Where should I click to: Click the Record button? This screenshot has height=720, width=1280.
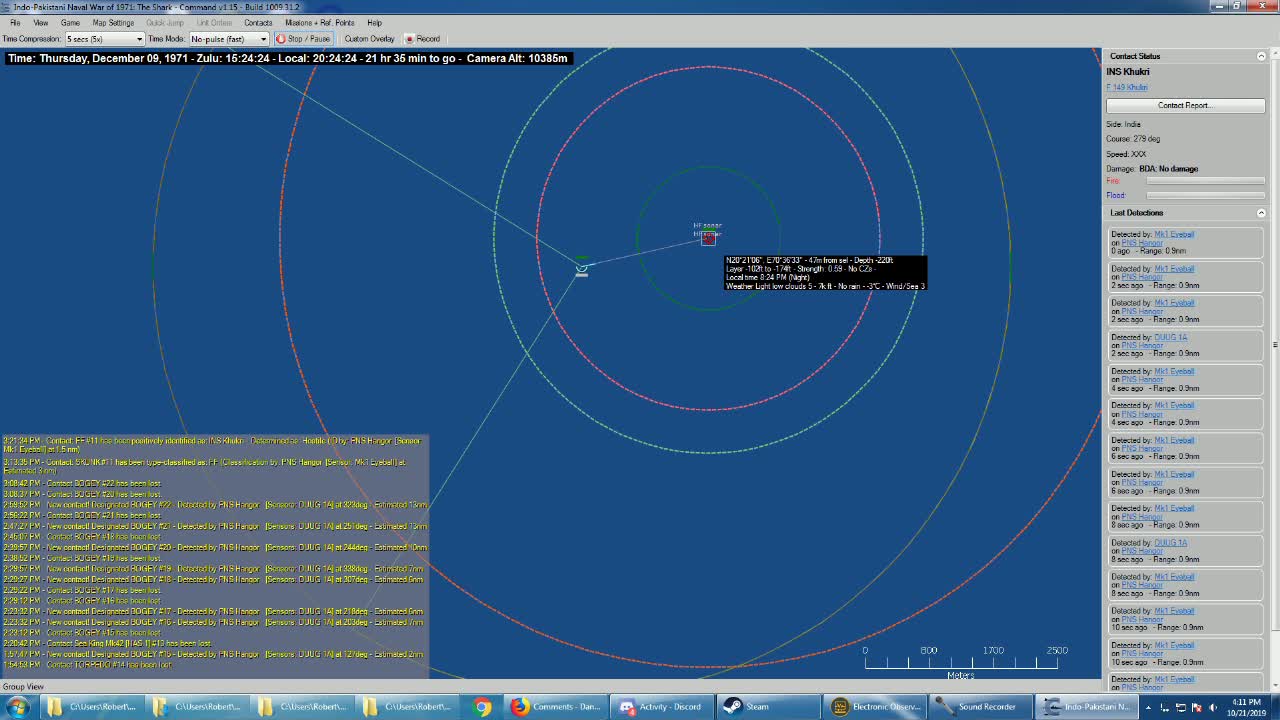point(423,39)
